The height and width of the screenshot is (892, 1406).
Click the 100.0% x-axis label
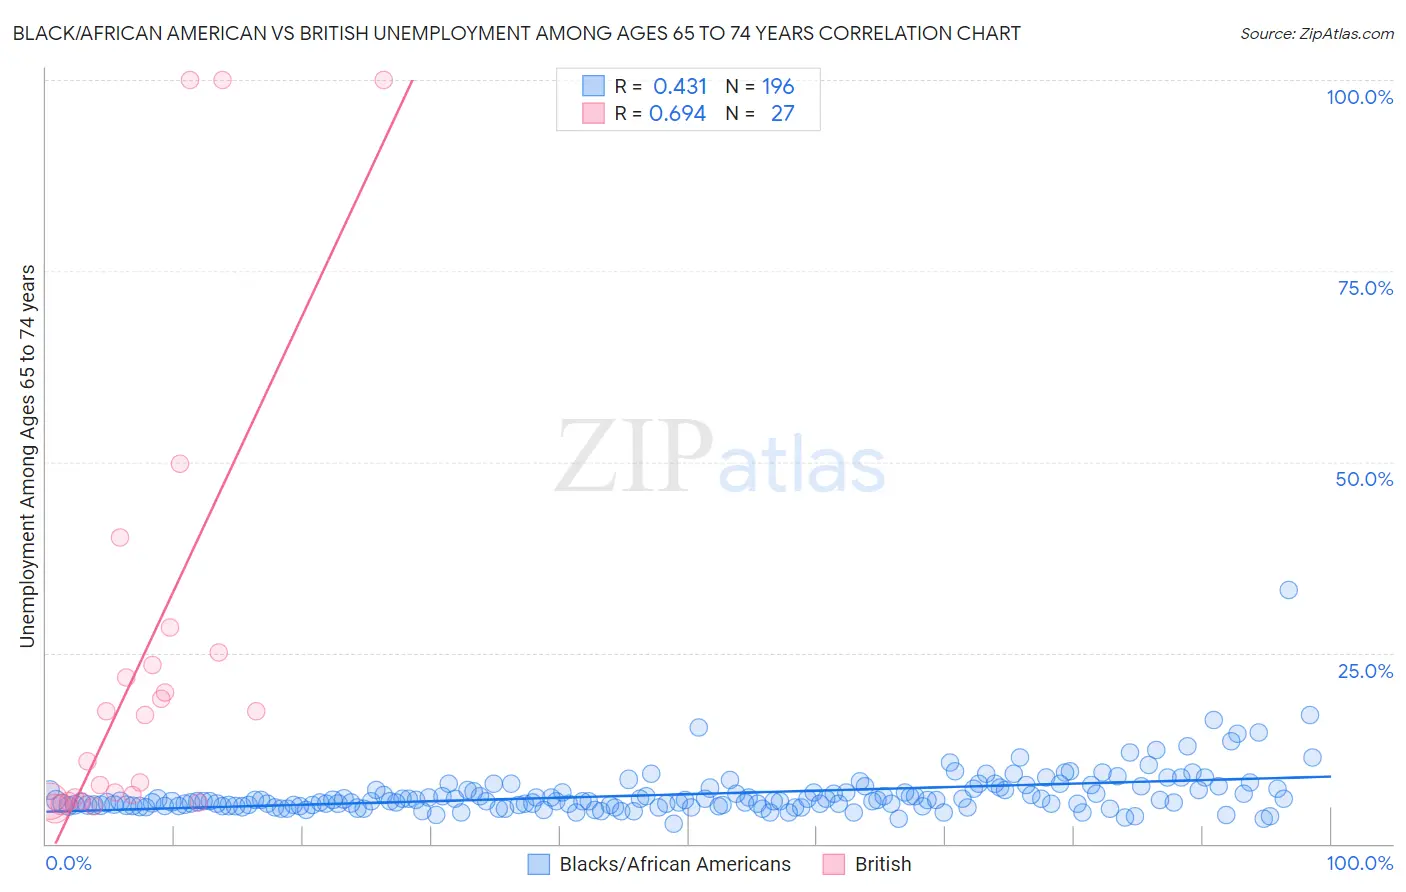[x=1359, y=863]
